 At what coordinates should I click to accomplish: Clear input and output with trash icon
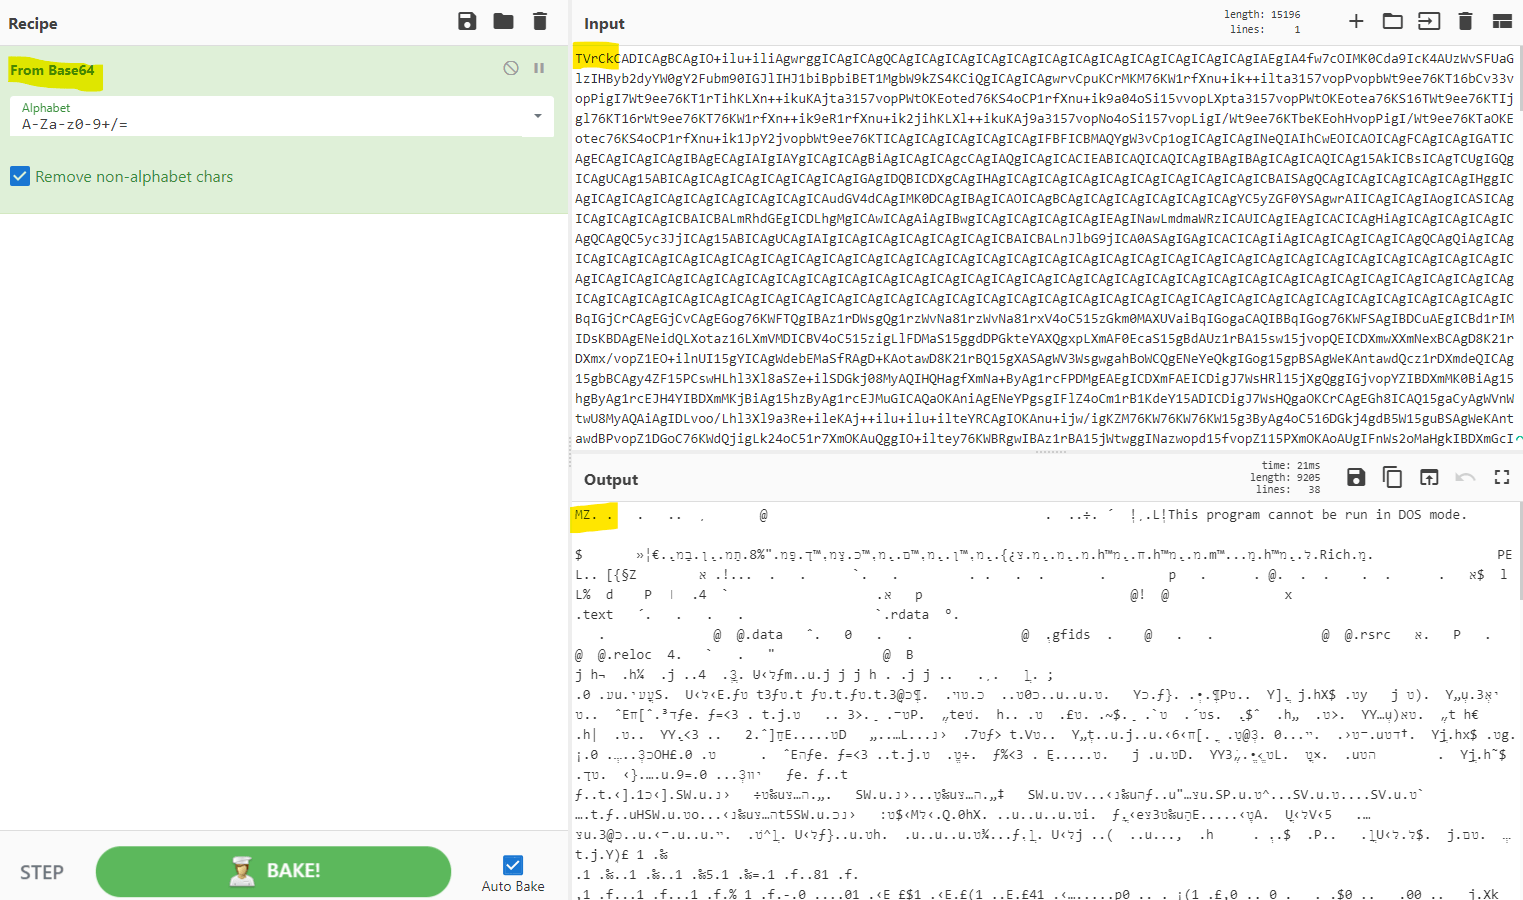[x=1465, y=21]
